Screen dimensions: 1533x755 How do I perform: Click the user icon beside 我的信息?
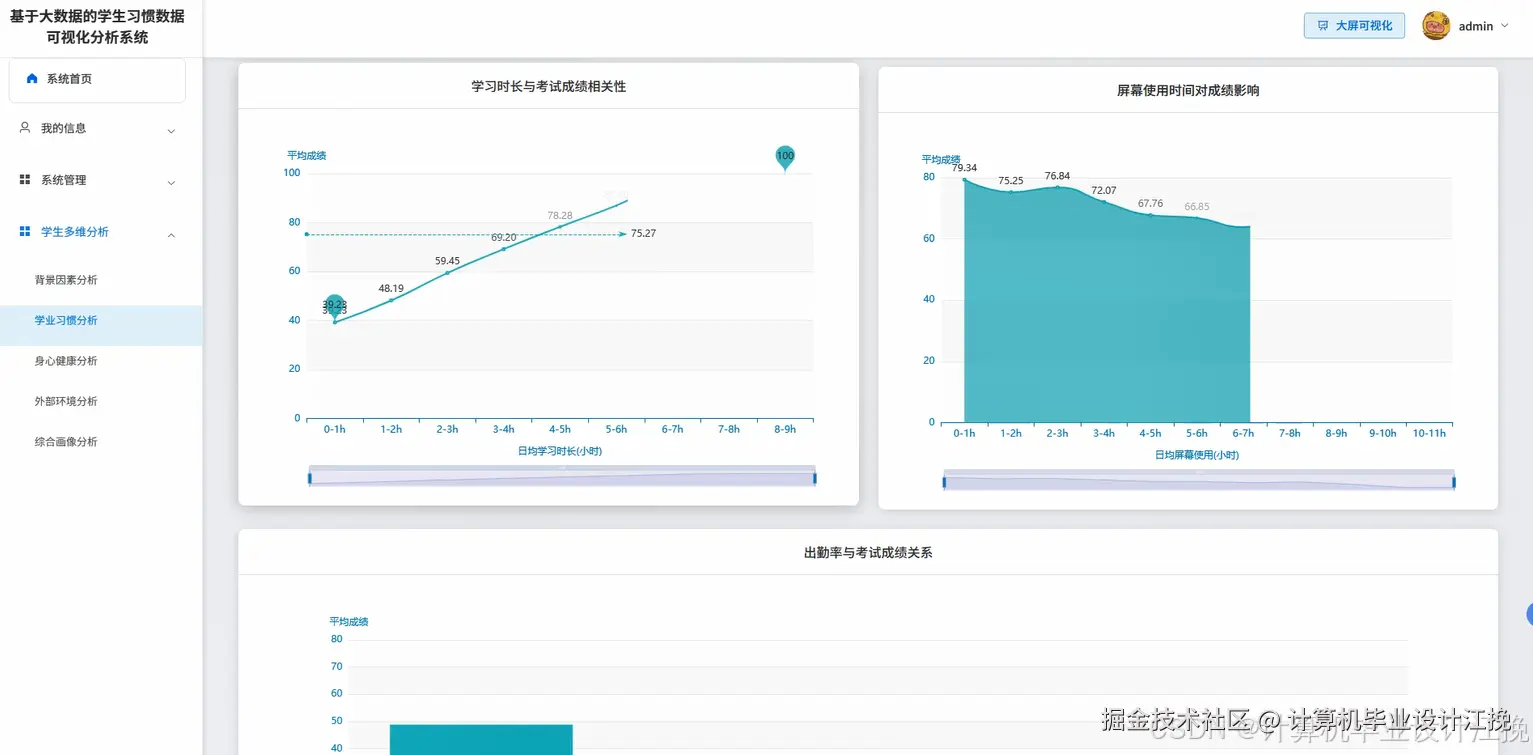tap(25, 128)
